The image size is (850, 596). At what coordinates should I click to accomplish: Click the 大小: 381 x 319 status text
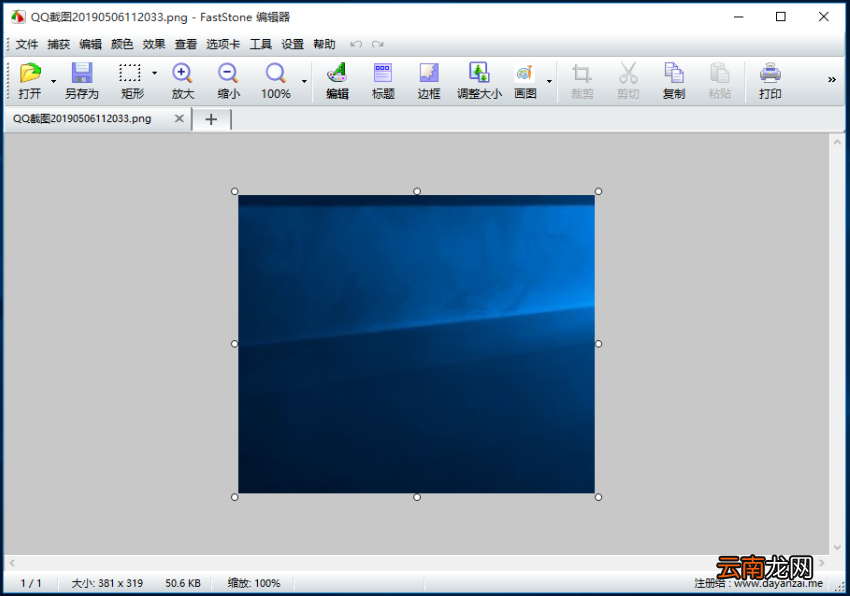point(107,584)
